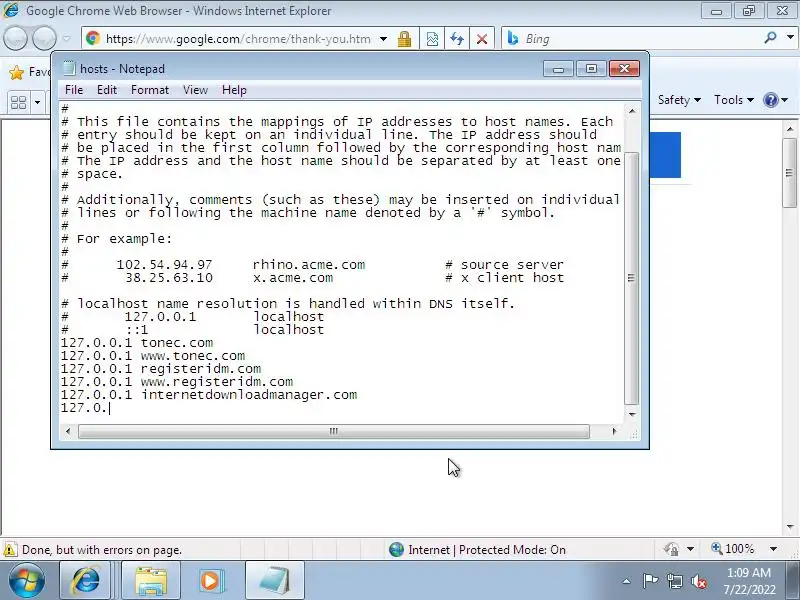
Task: Click the Internet Explorer Forward button
Action: click(x=44, y=38)
